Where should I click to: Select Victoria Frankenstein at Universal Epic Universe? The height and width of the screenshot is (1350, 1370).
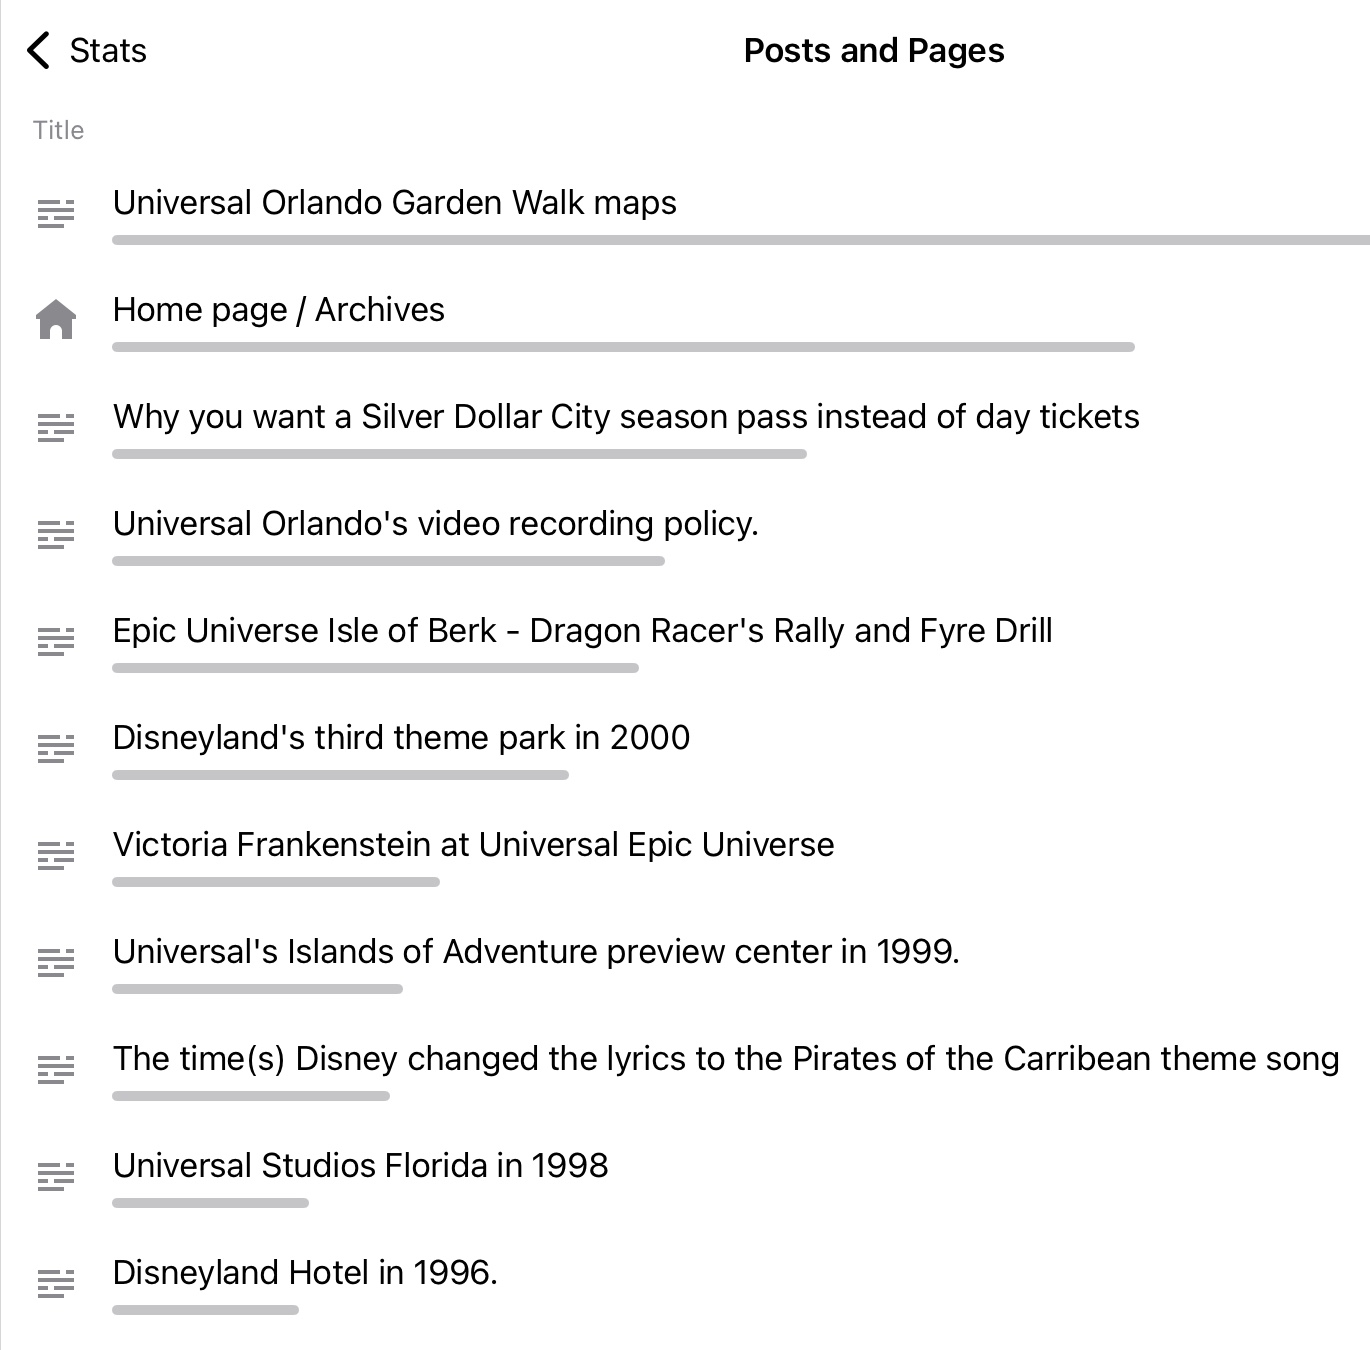coord(473,845)
